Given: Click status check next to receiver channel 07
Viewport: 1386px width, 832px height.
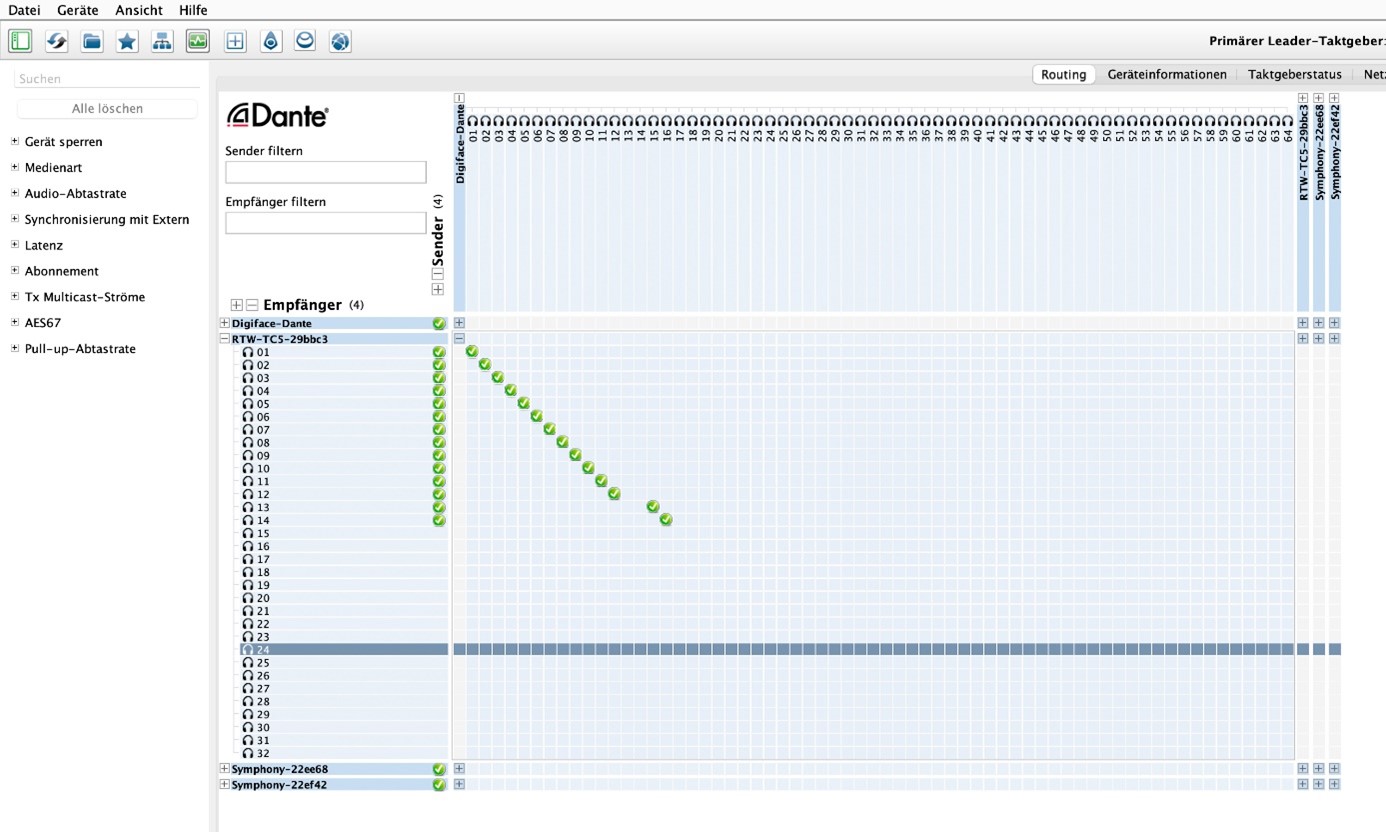Looking at the screenshot, I should pos(439,430).
